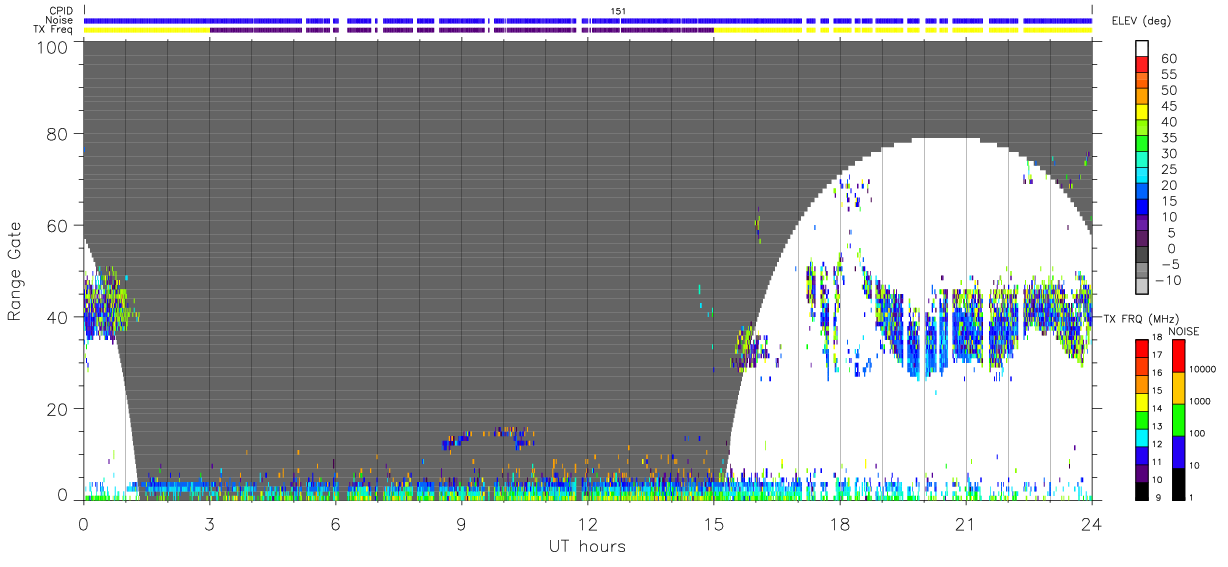Click y-axis tick label '100'
The image size is (1228, 567).
(52, 46)
